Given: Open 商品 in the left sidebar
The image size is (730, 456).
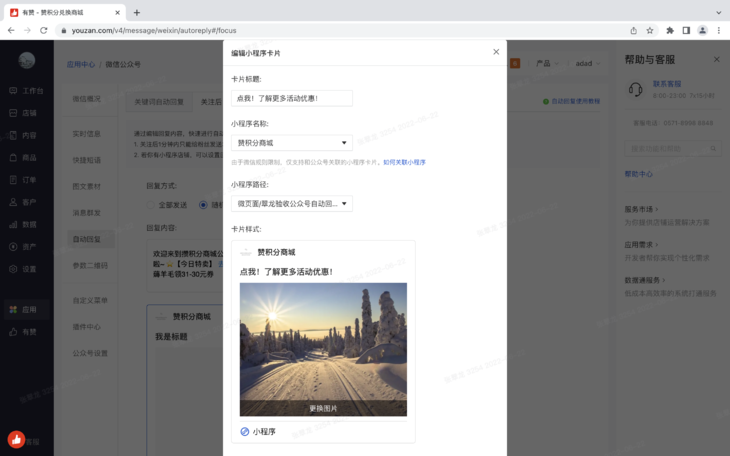Looking at the screenshot, I should click(27, 158).
